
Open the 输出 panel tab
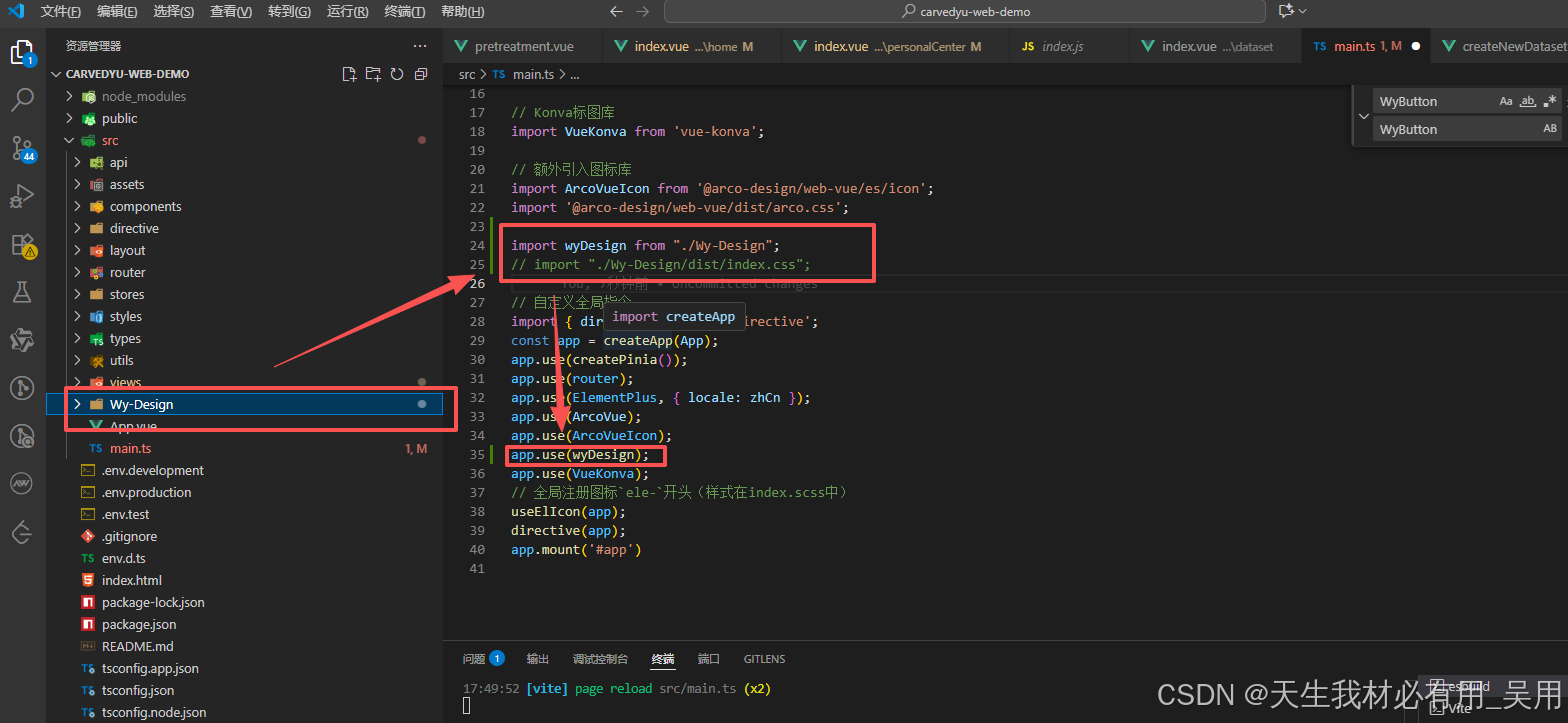point(538,659)
